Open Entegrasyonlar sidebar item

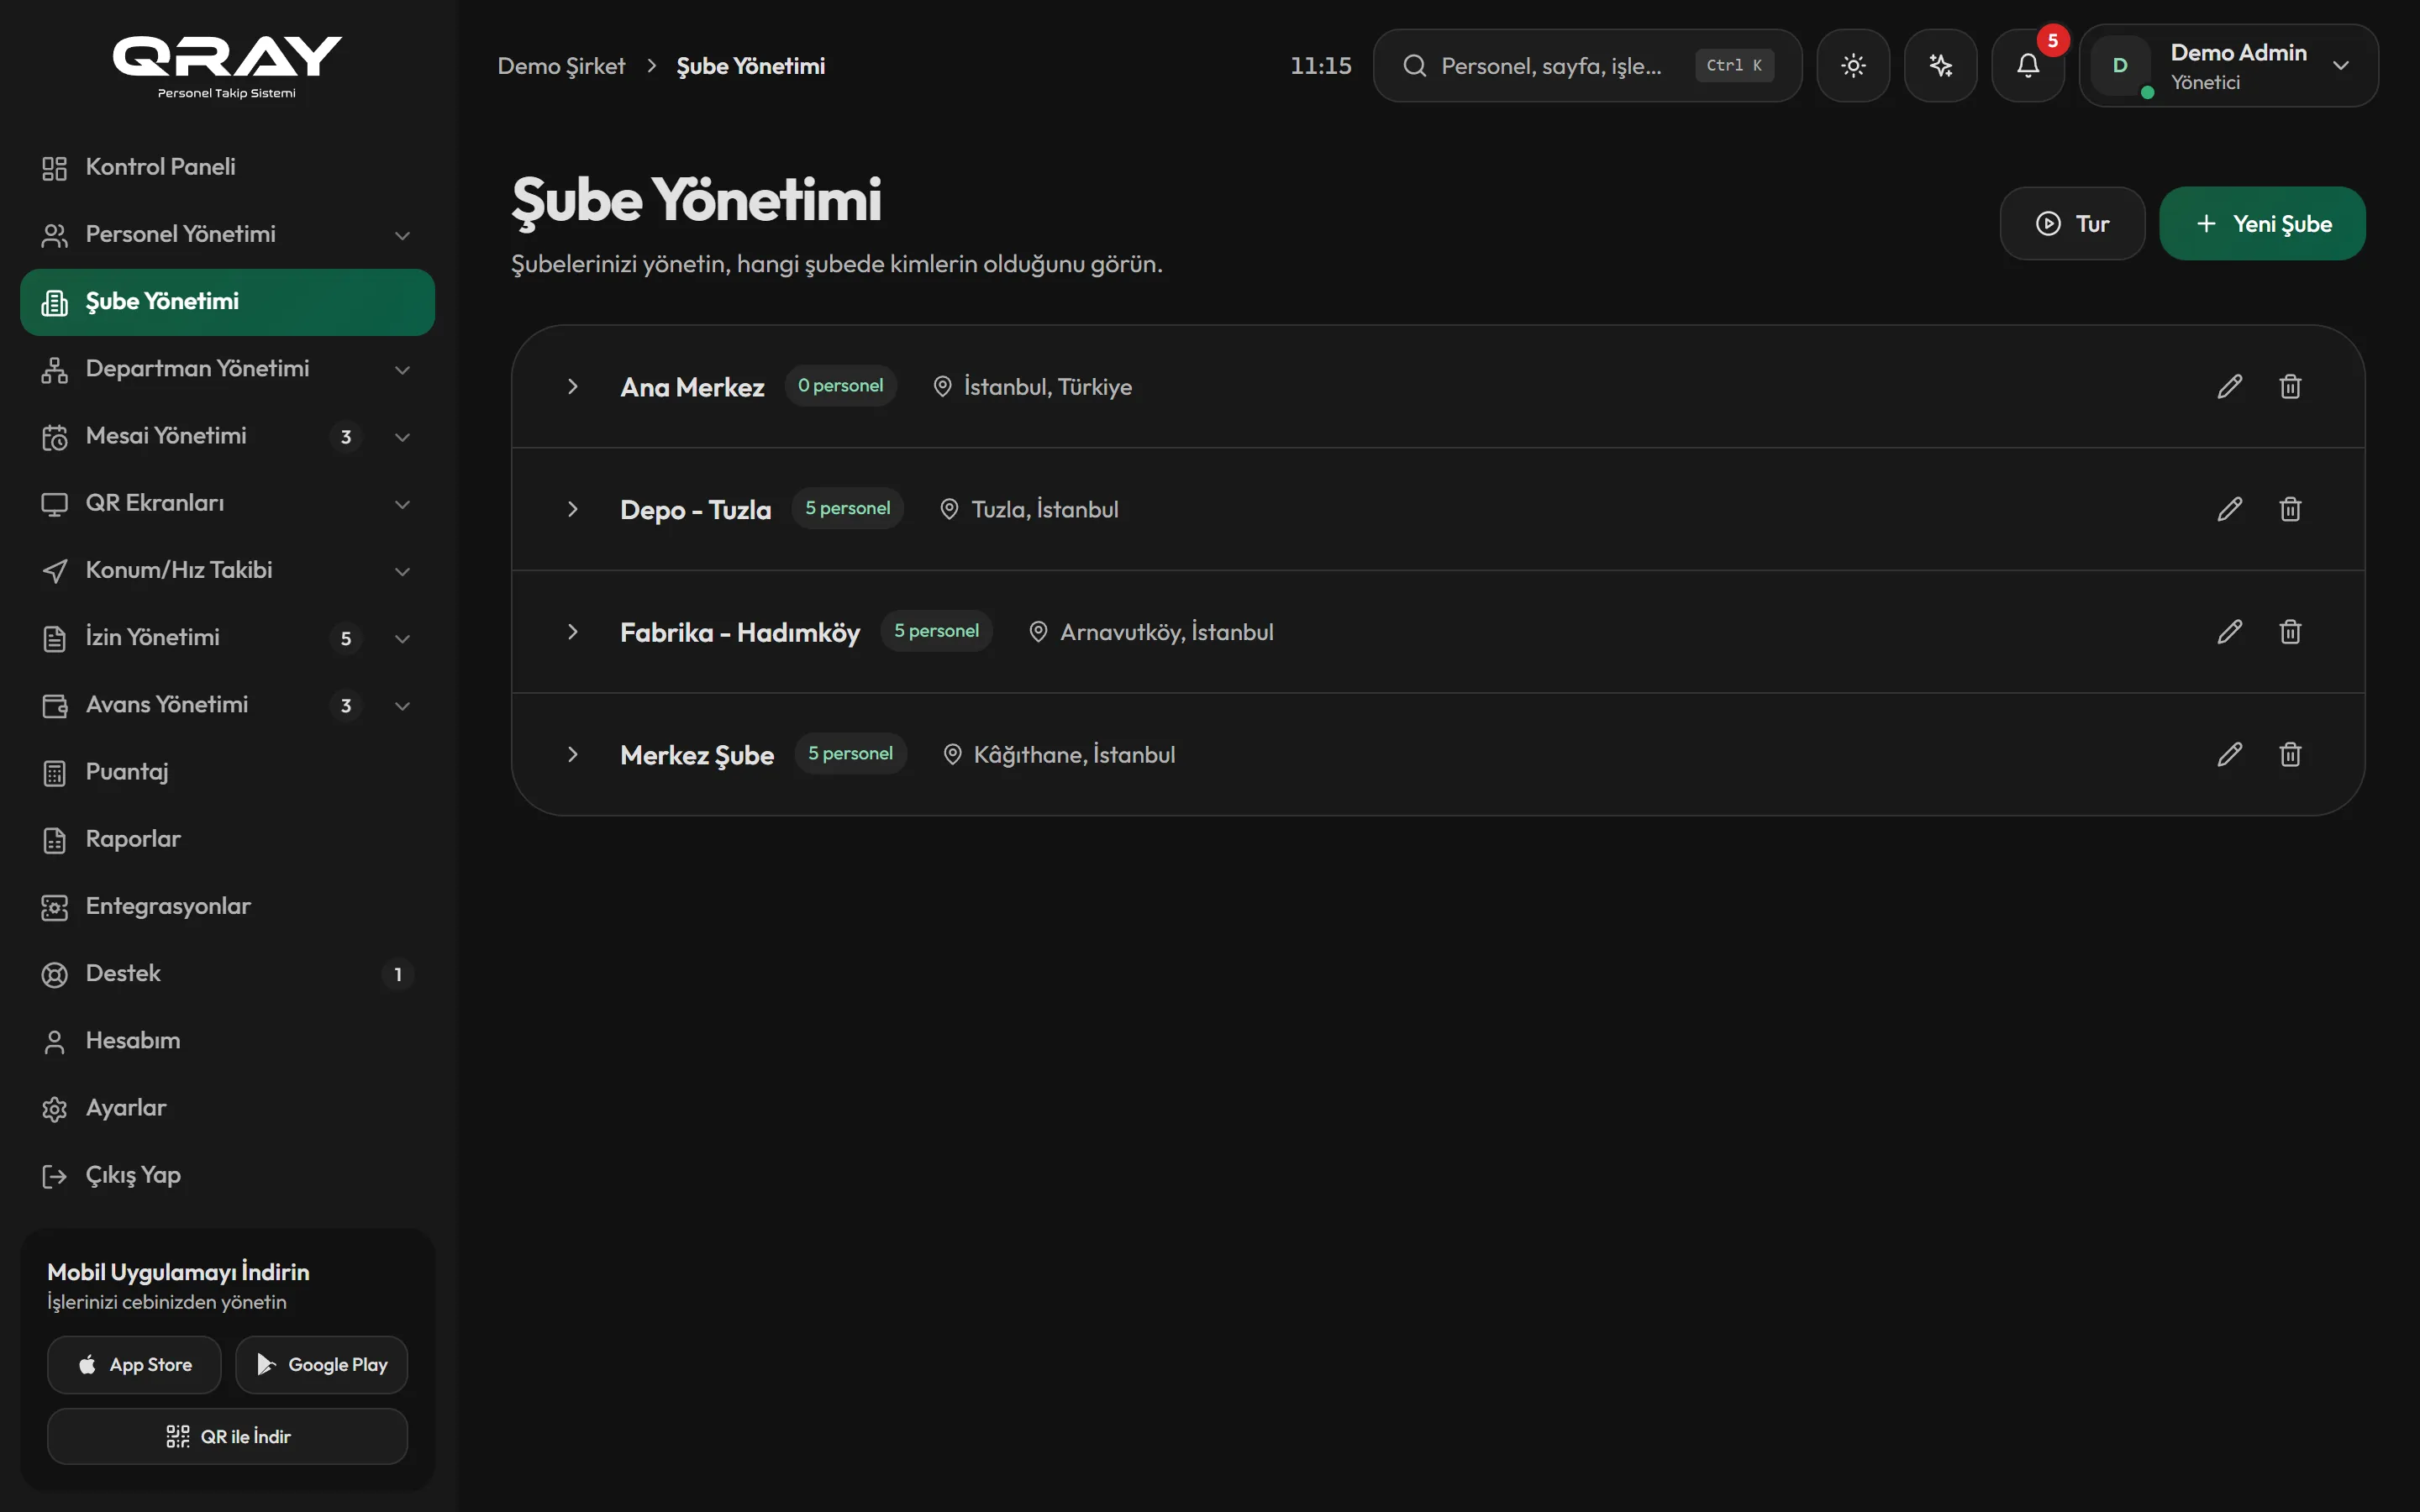click(x=227, y=906)
